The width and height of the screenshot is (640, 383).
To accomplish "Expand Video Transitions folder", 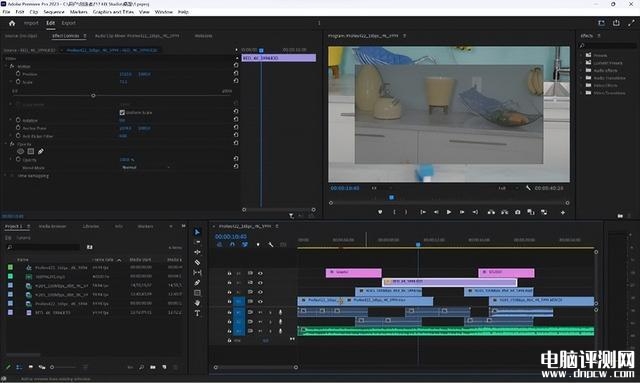I will point(582,93).
